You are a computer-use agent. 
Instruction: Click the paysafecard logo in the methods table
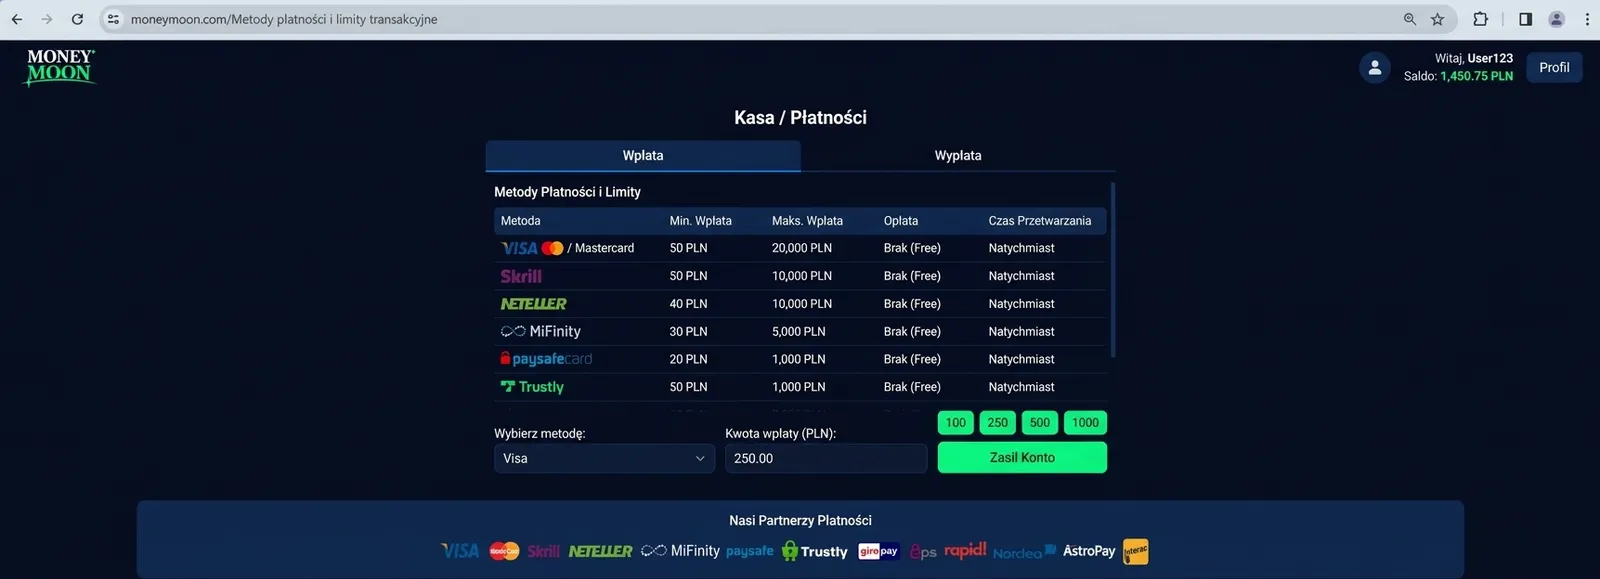pyautogui.click(x=546, y=359)
